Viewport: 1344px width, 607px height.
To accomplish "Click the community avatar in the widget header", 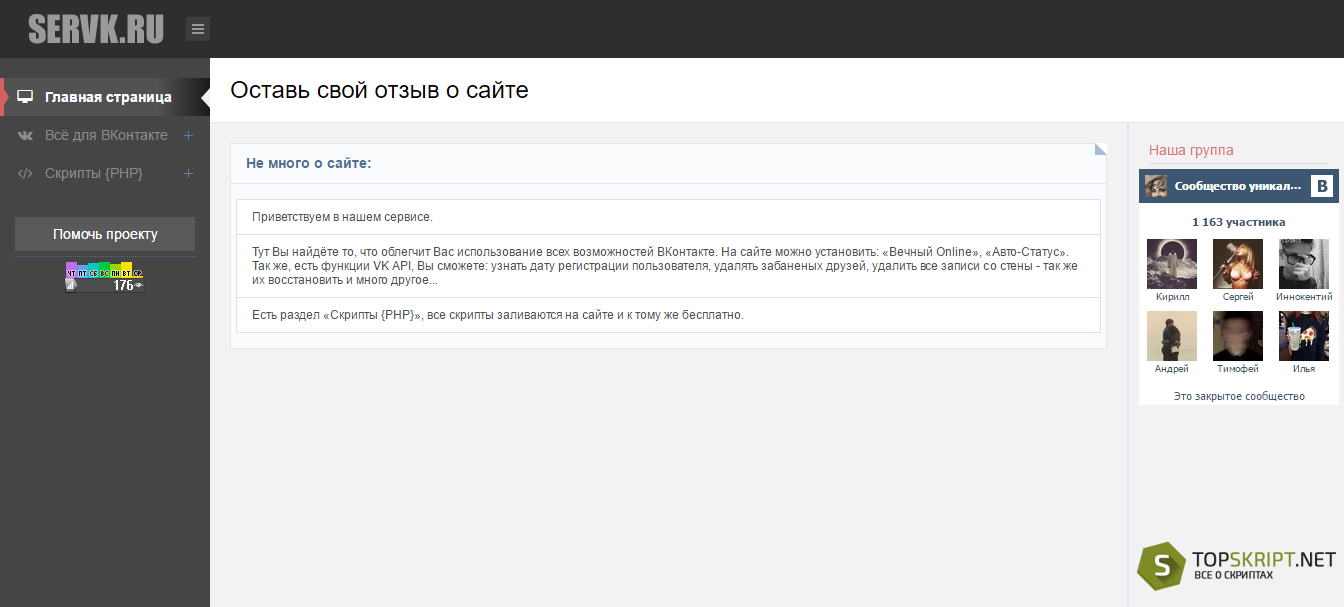I will (1156, 186).
